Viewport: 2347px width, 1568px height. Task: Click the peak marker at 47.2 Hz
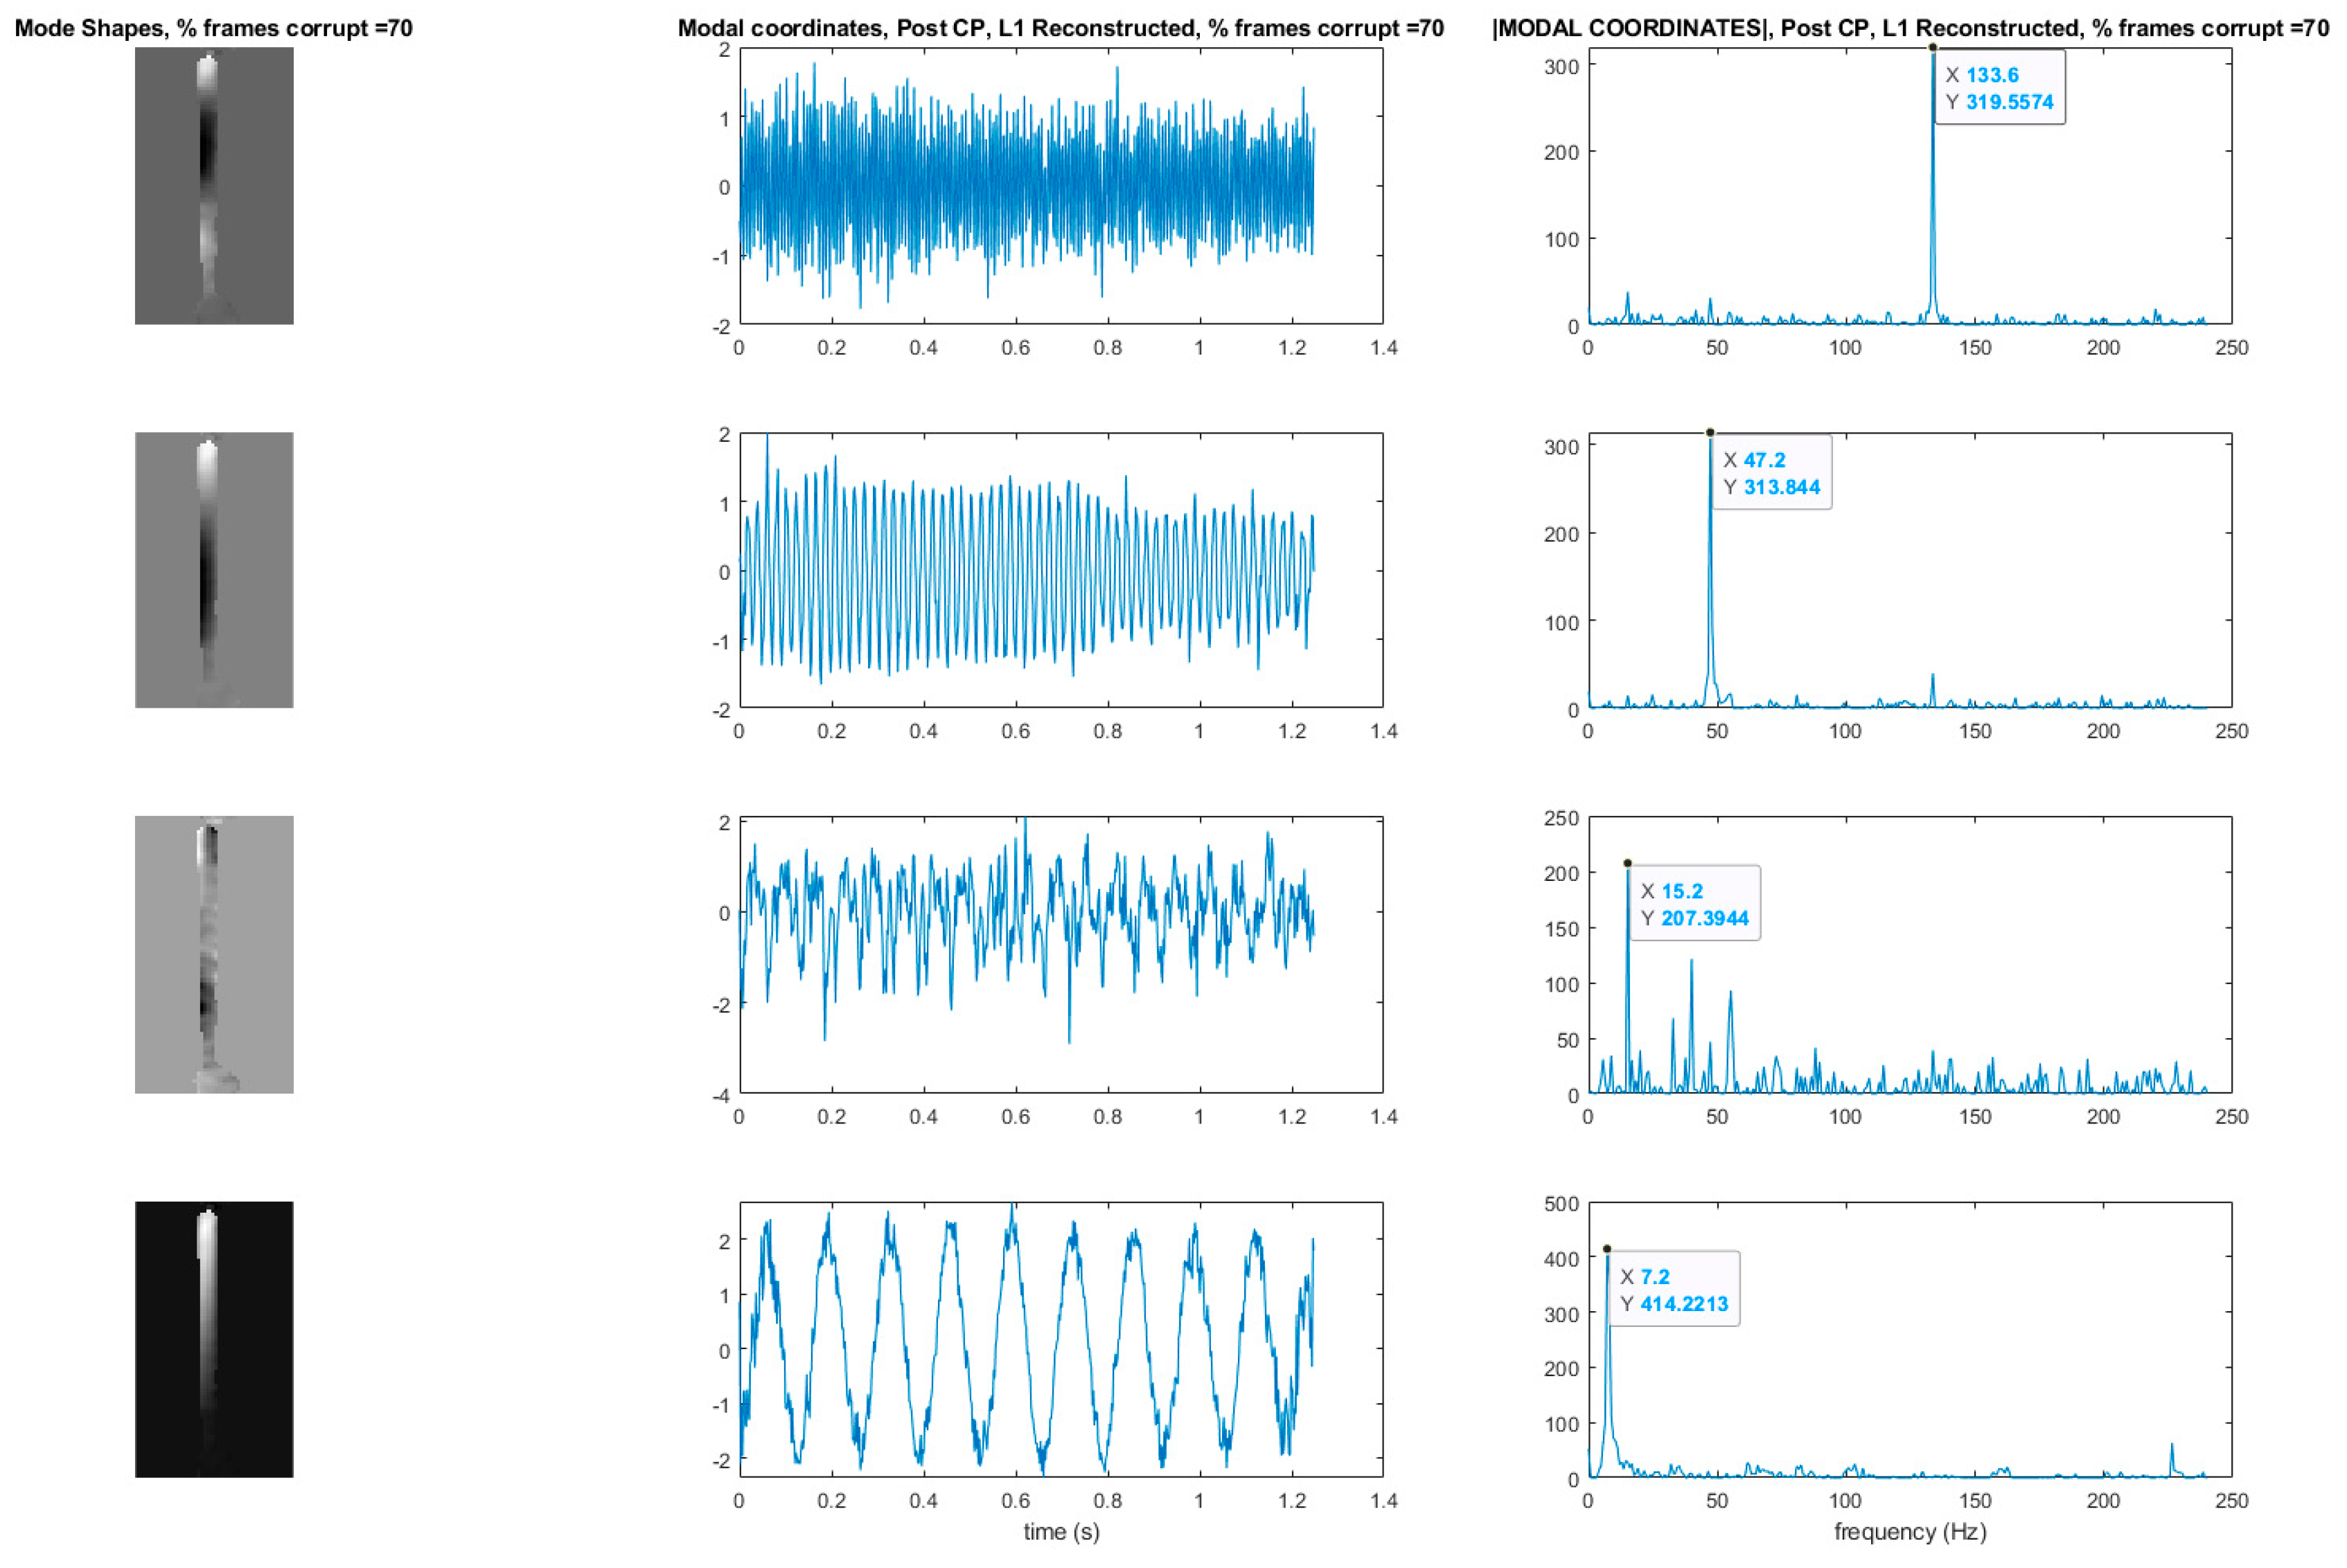(x=1710, y=433)
